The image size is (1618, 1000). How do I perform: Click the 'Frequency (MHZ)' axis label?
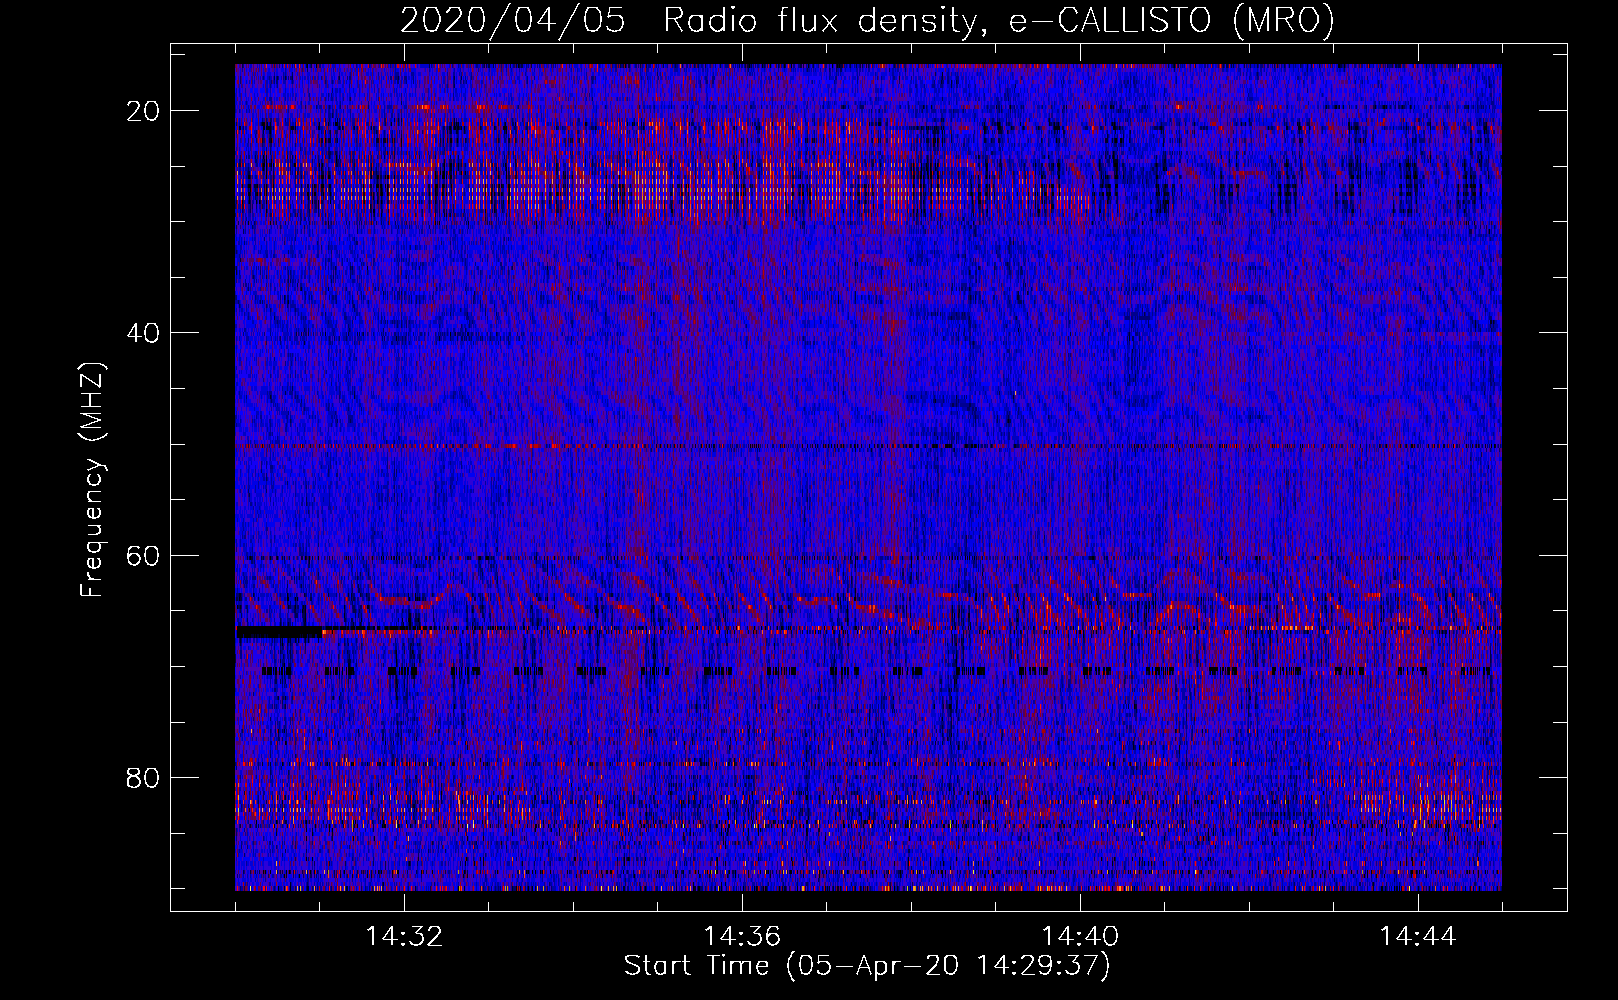coord(92,479)
